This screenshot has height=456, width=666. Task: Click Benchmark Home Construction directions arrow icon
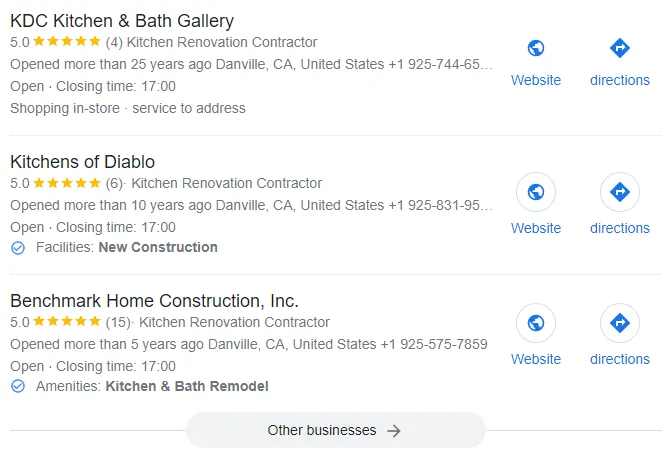point(619,323)
